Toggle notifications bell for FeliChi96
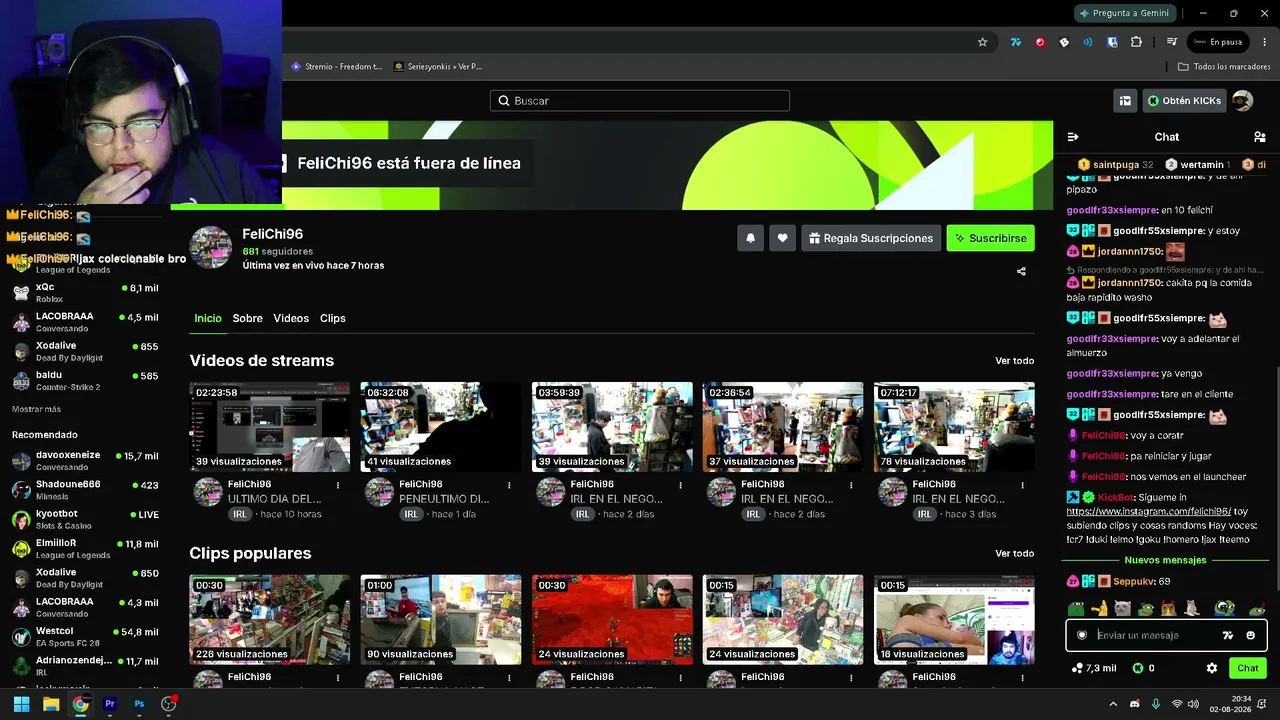Image resolution: width=1280 pixels, height=720 pixels. coord(750,238)
